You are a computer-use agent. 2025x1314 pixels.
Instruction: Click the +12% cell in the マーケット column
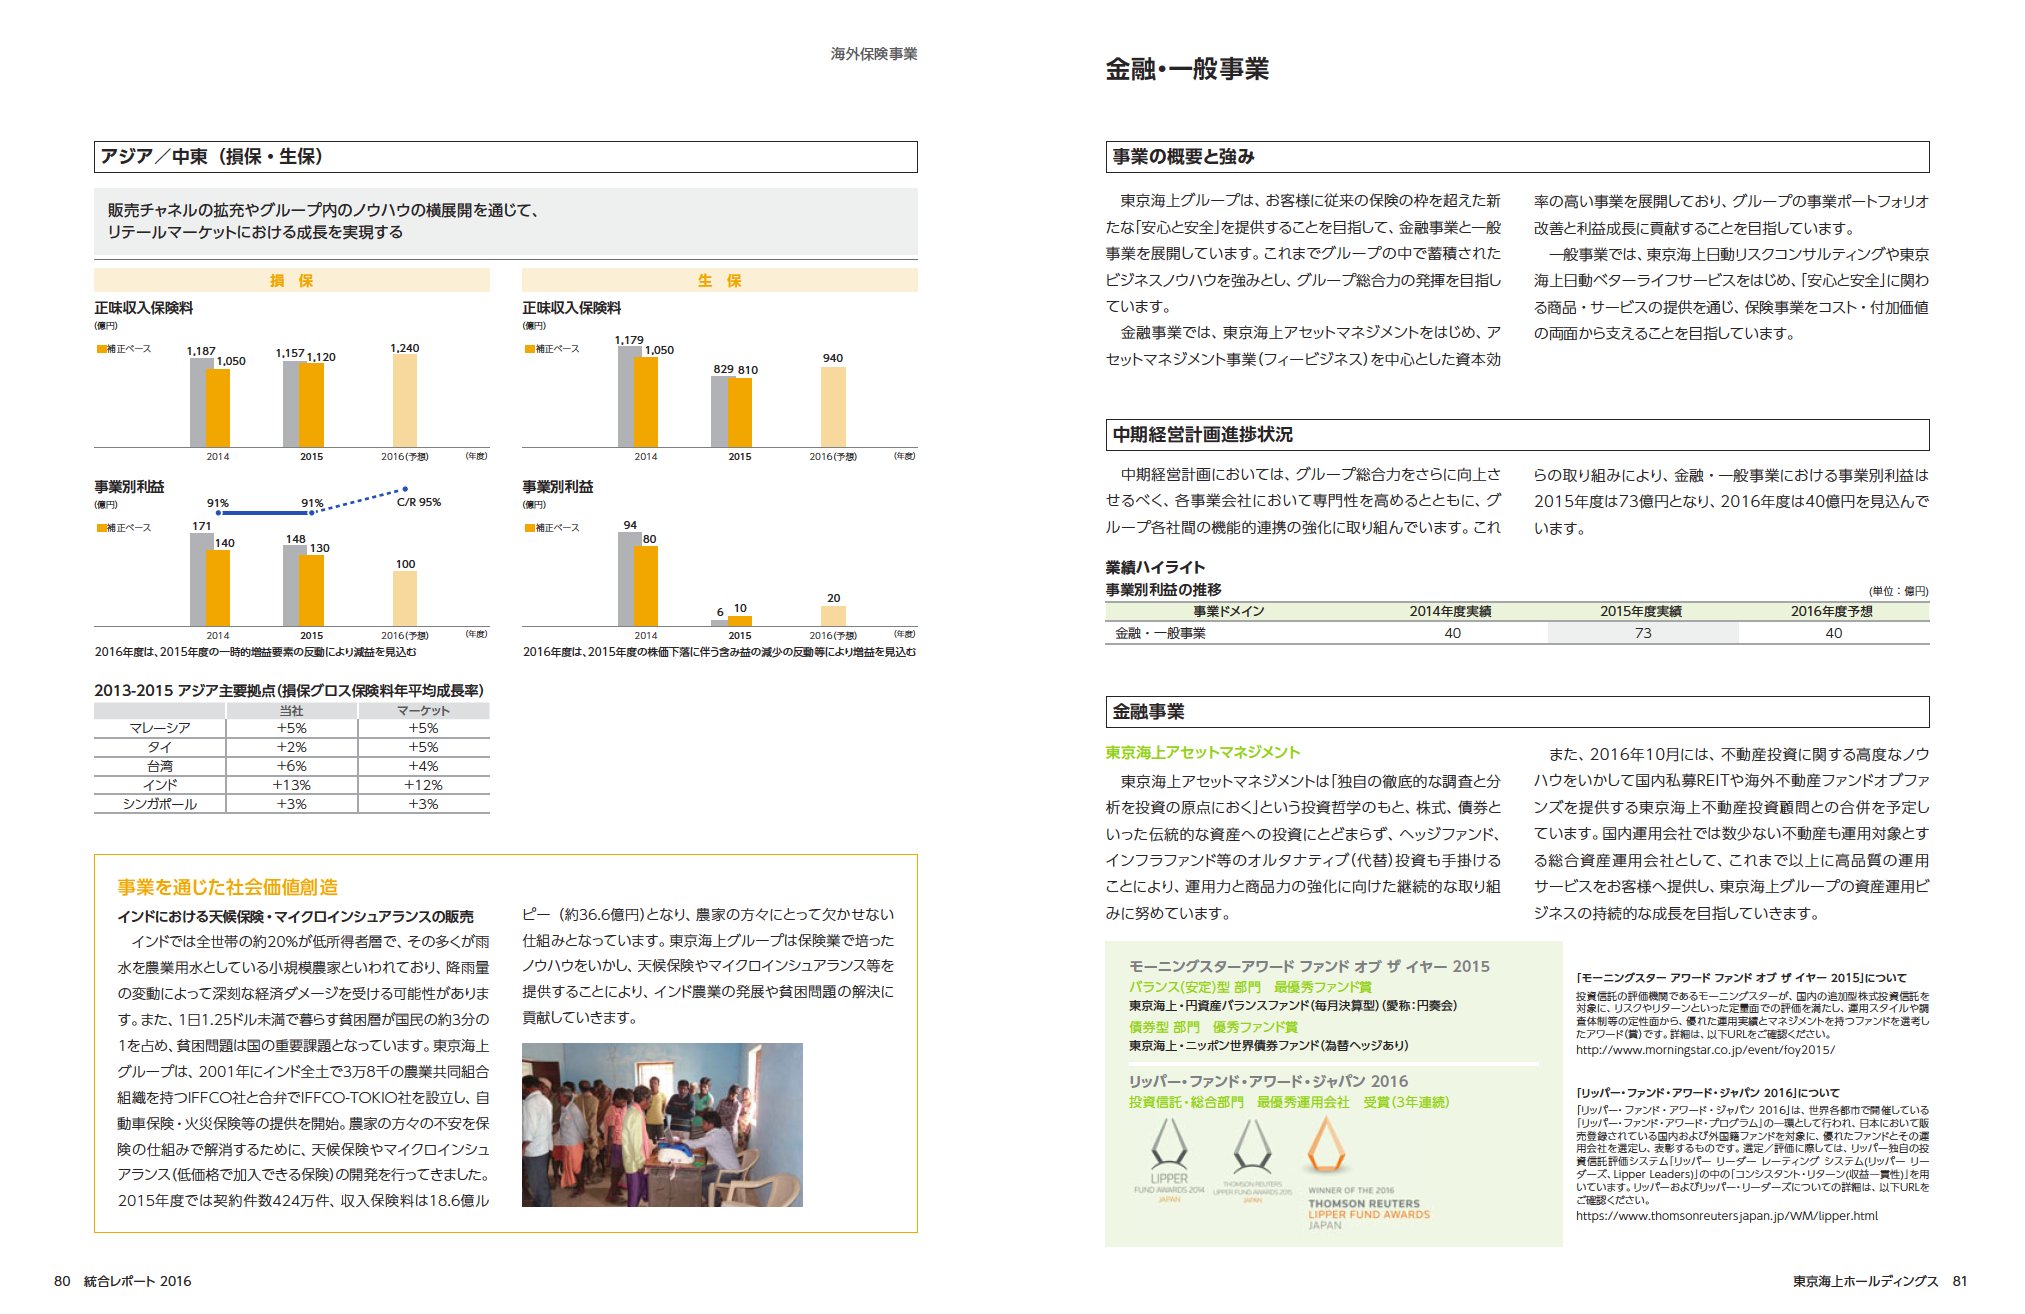point(423,785)
